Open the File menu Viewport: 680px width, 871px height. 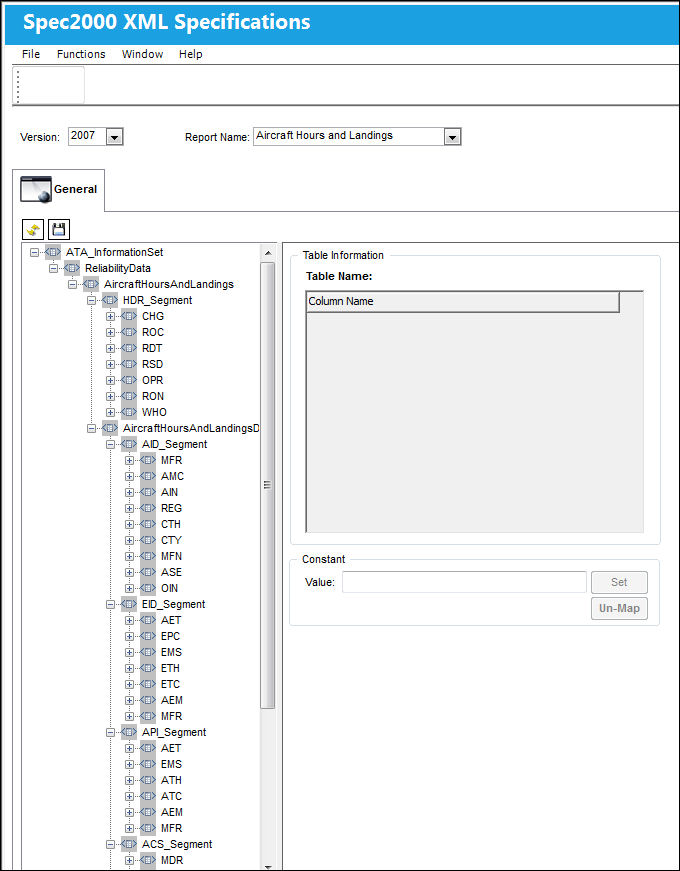(x=31, y=54)
